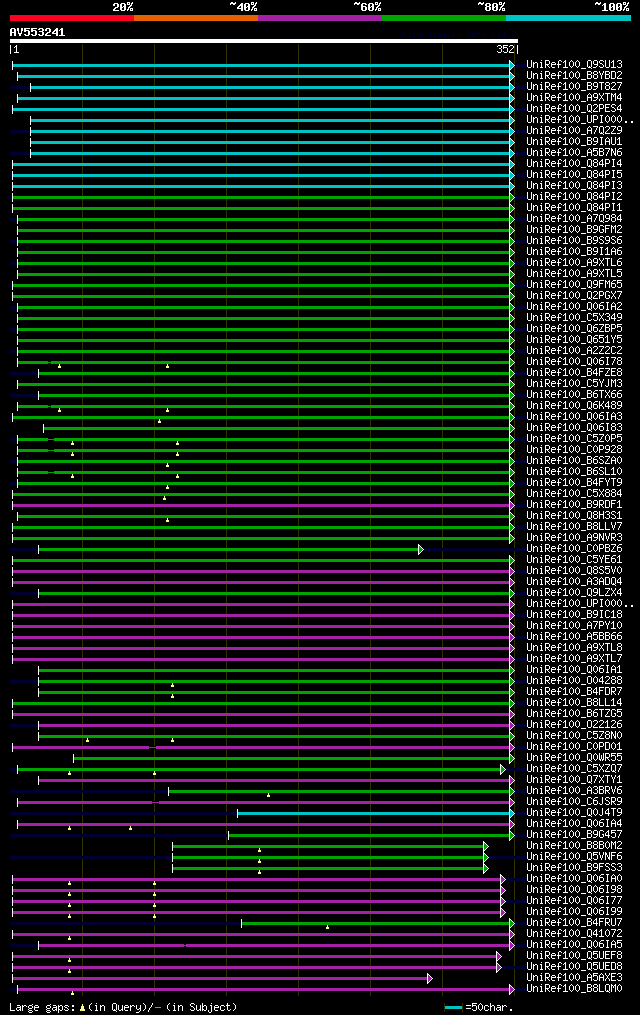Select the UniRef100_A5AXE3 label
This screenshot has height=1015, width=640.
tap(574, 978)
